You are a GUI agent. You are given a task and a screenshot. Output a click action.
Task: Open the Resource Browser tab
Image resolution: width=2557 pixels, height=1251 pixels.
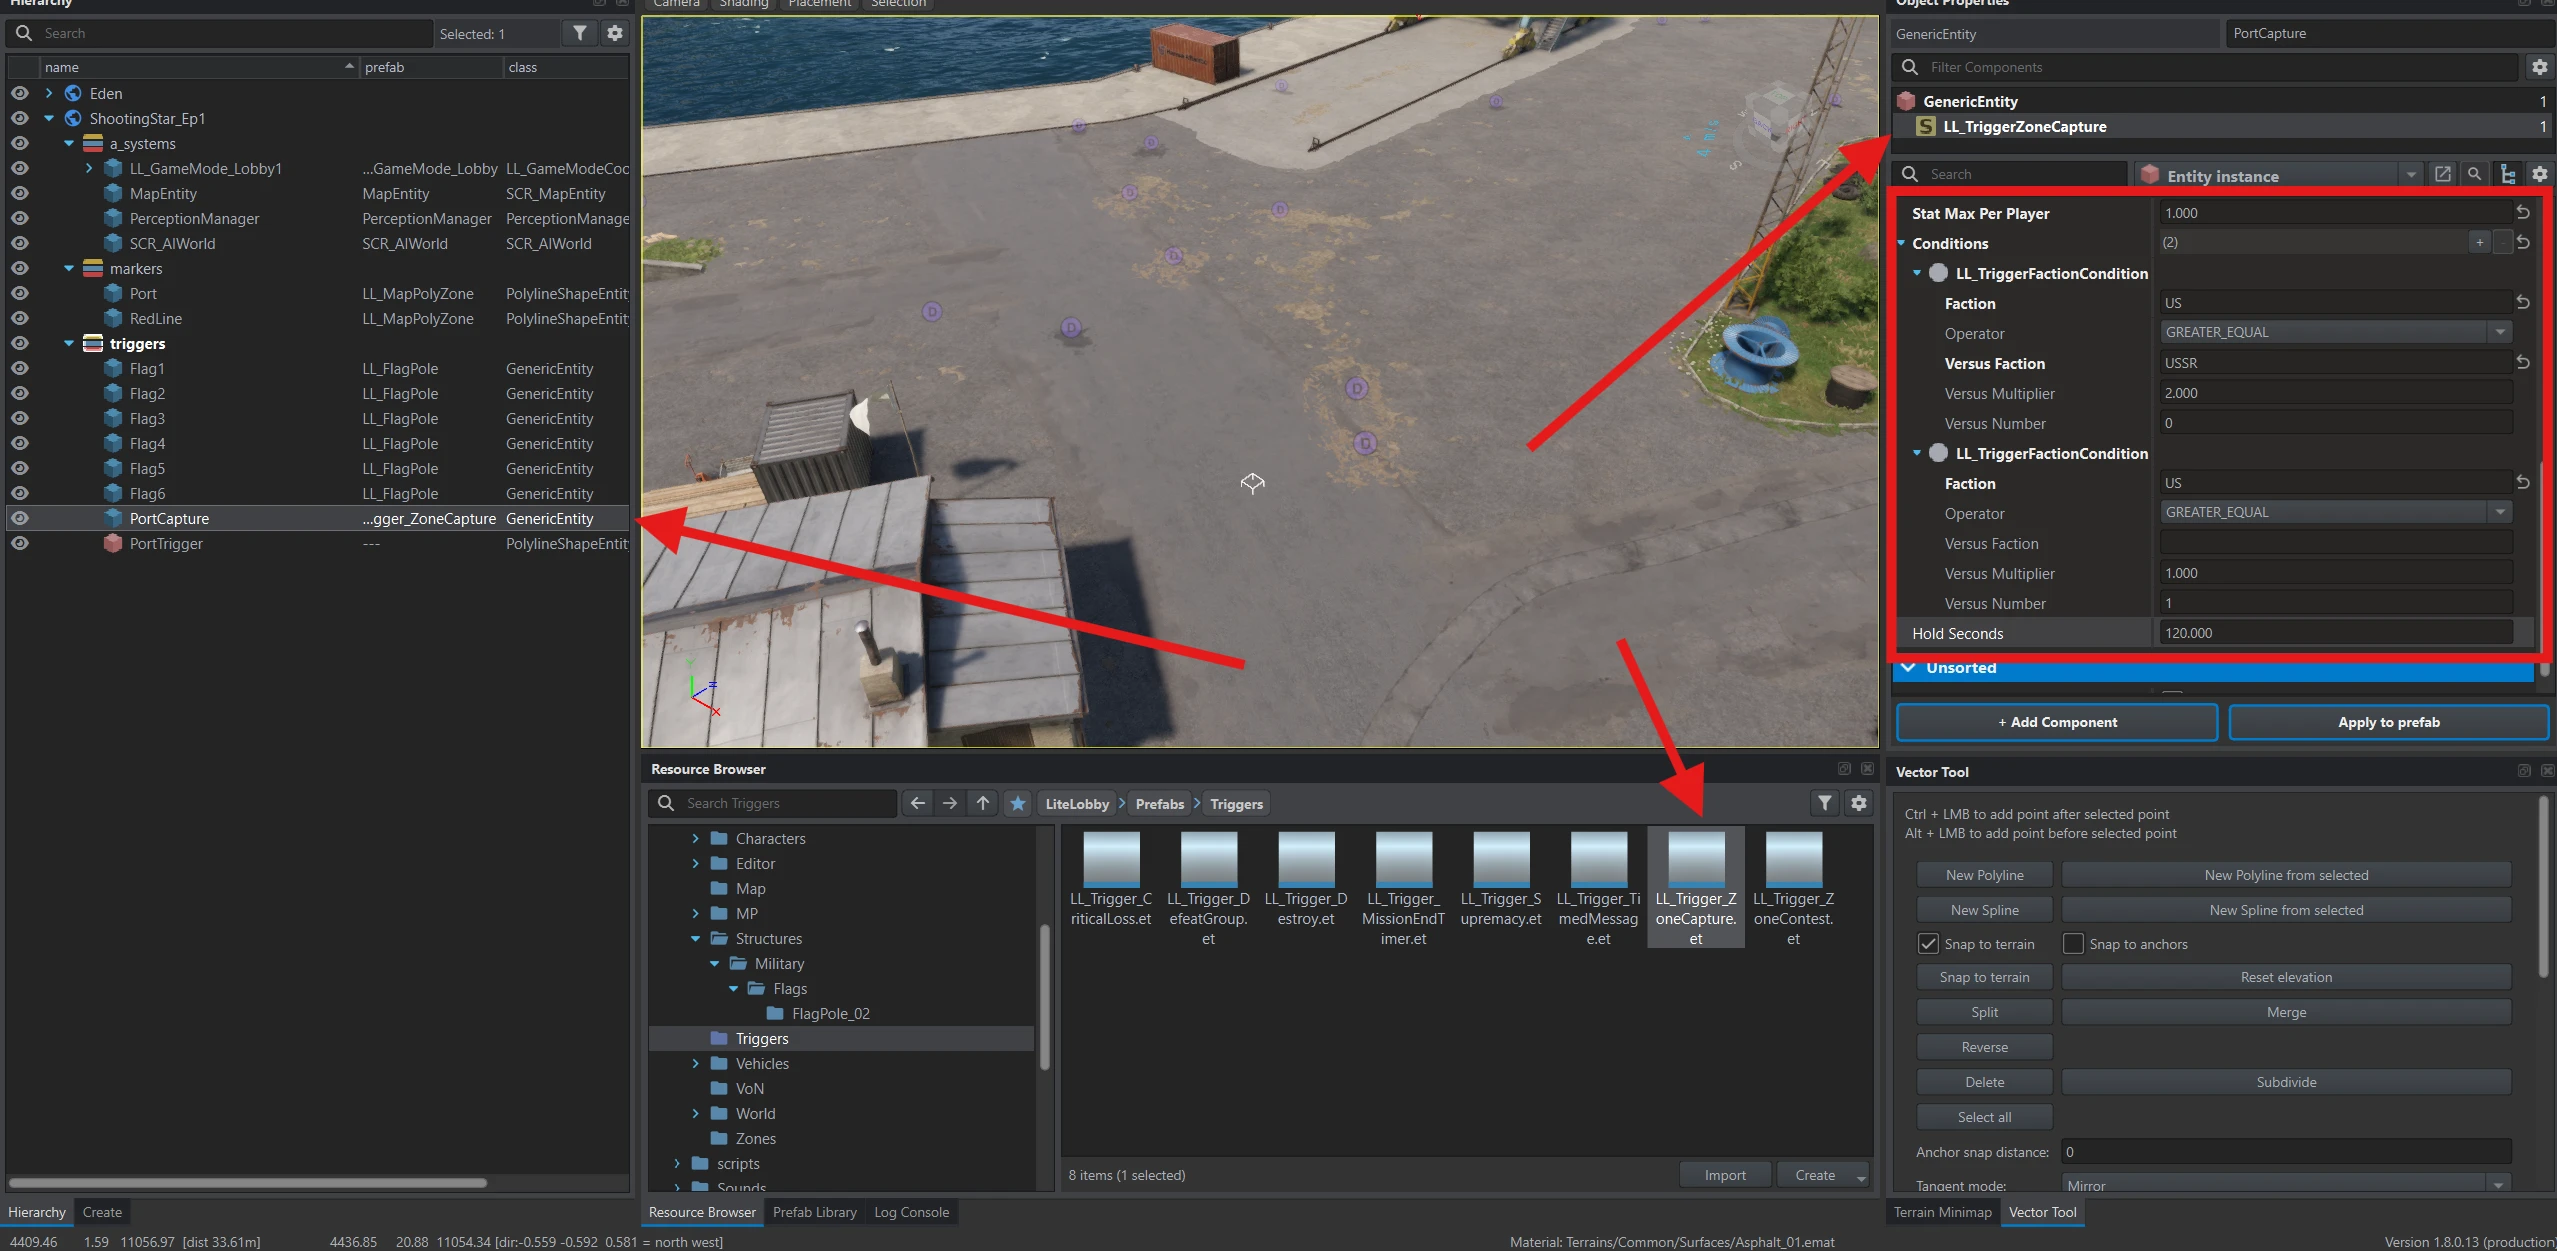coord(702,1212)
